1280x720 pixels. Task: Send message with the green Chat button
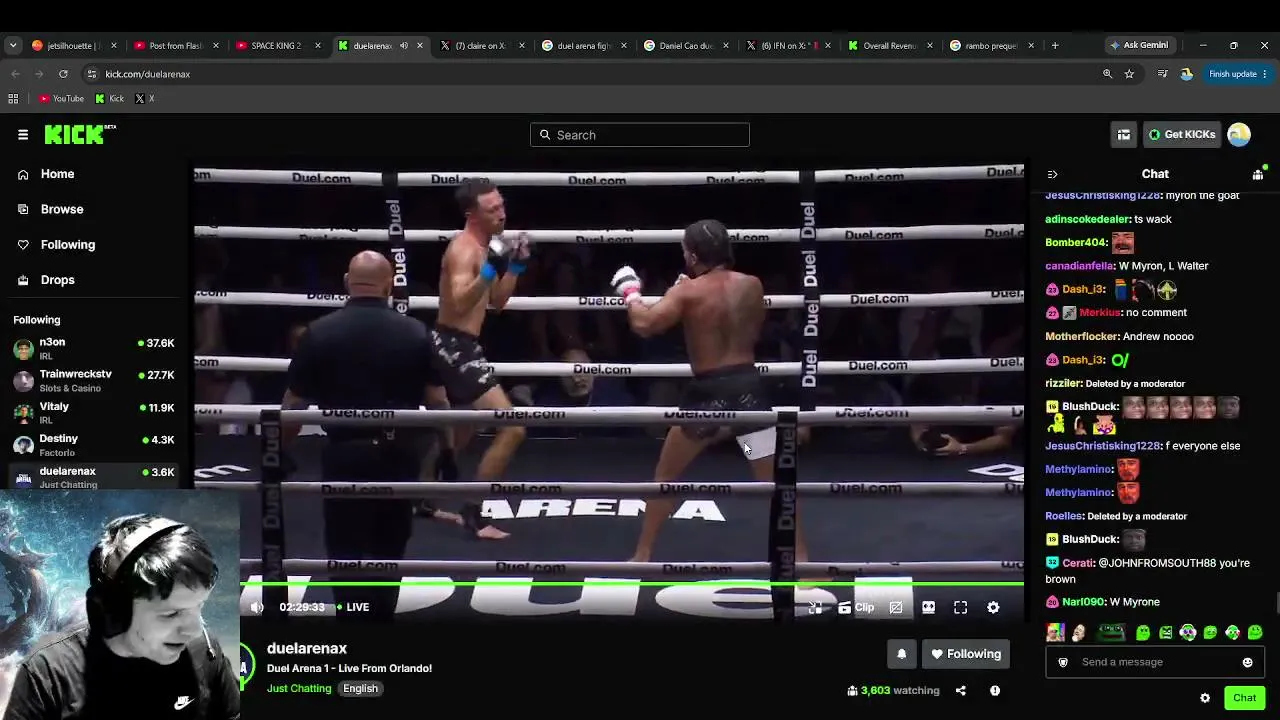pos(1244,698)
